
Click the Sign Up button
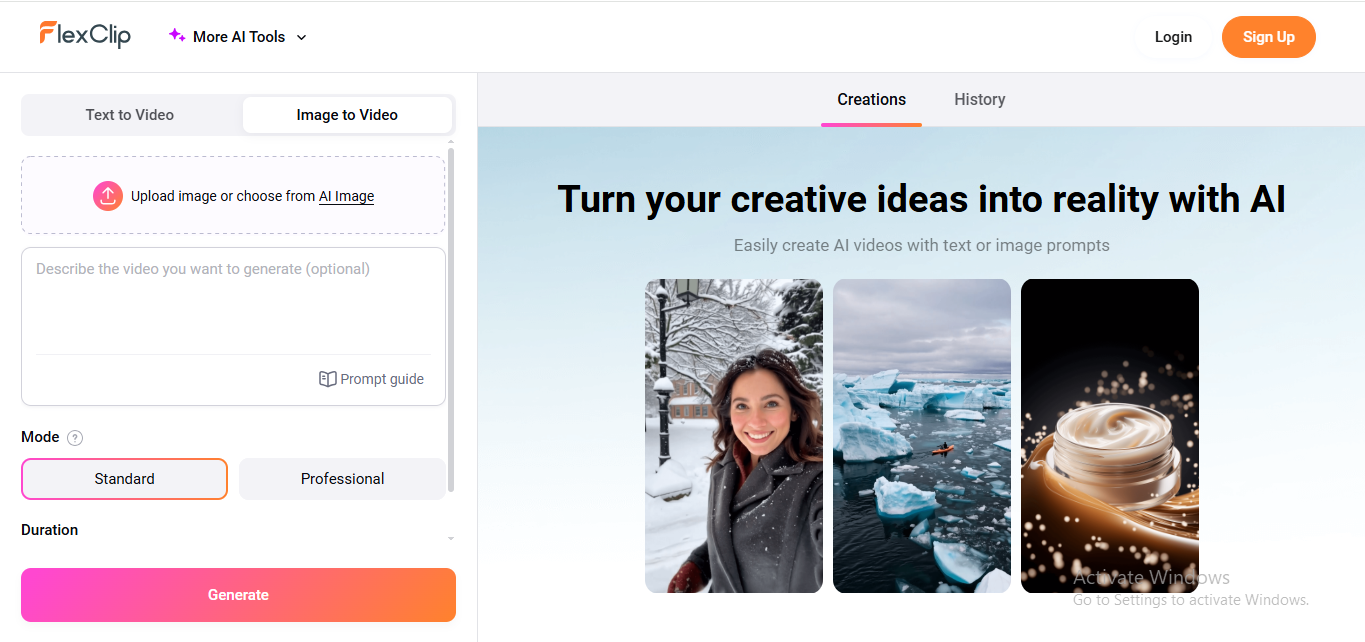click(1268, 36)
